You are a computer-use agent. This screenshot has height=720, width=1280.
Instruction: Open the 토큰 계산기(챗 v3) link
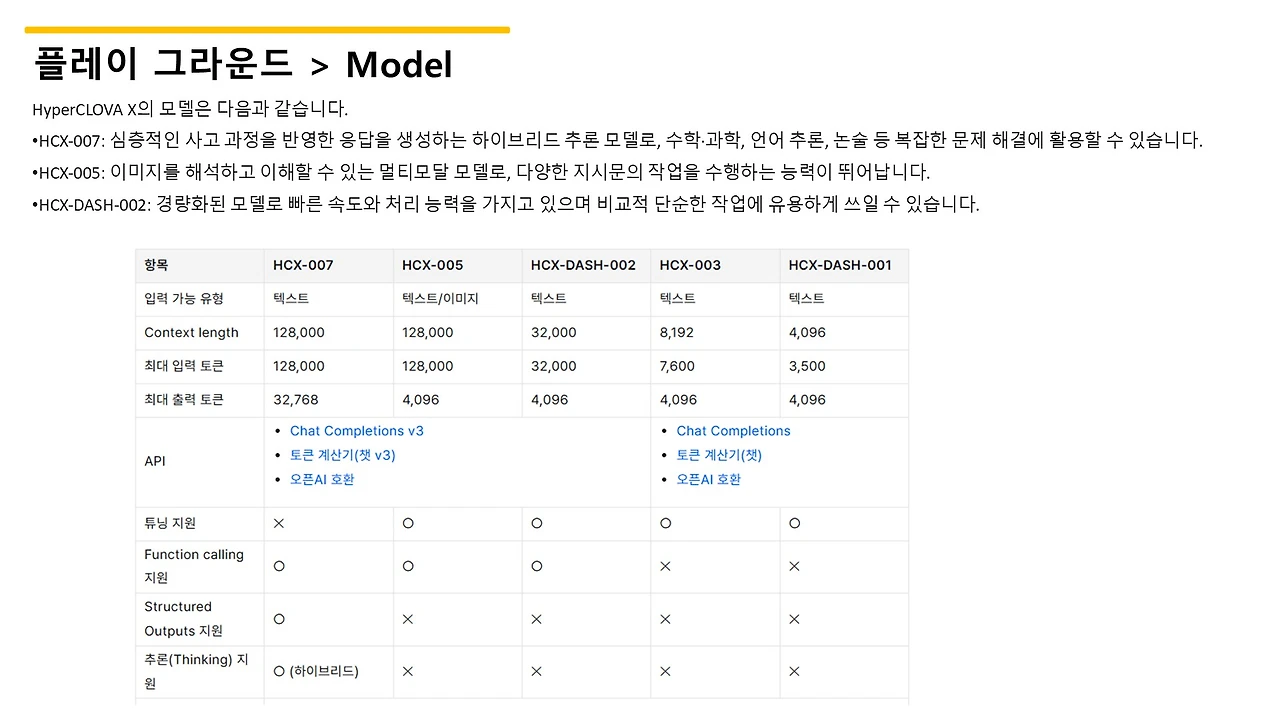pos(343,455)
